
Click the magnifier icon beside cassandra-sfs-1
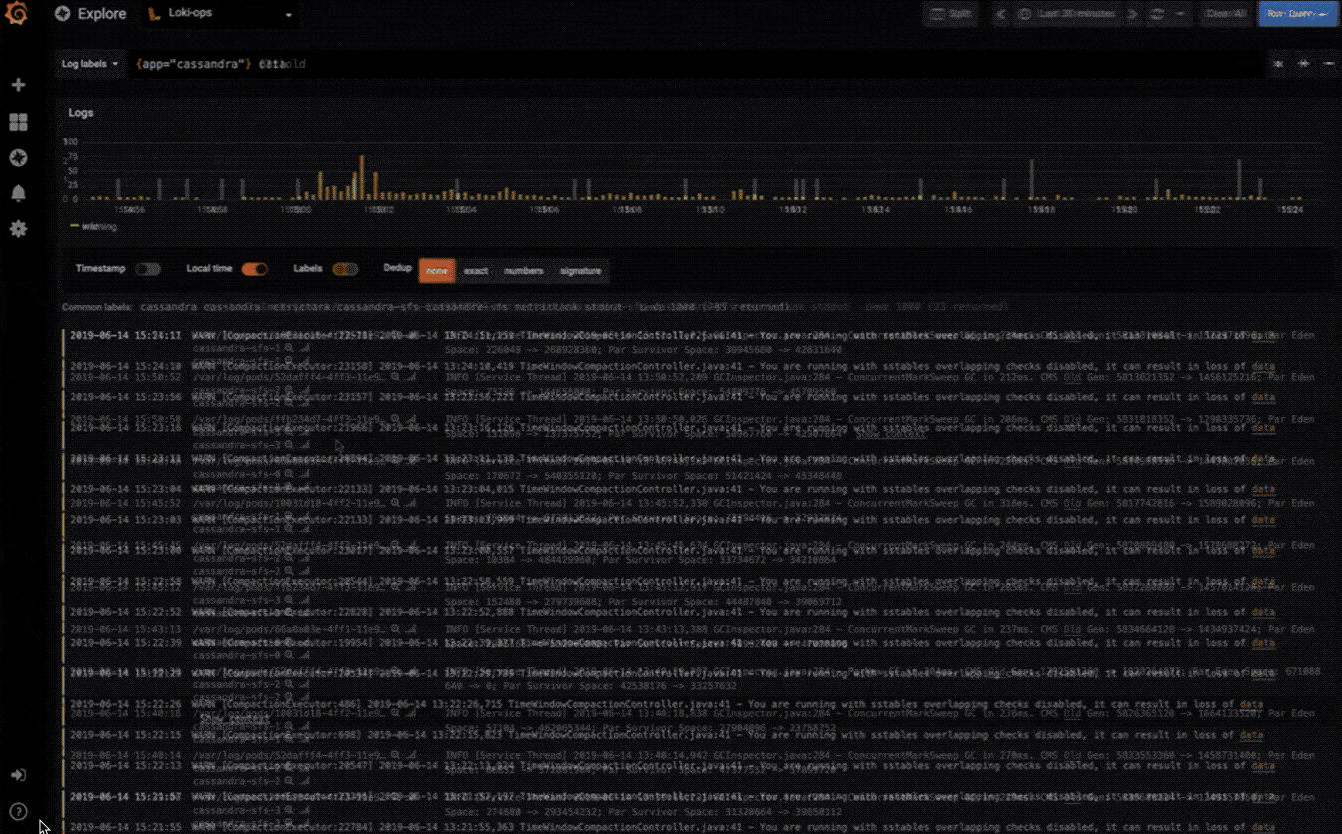(x=288, y=348)
